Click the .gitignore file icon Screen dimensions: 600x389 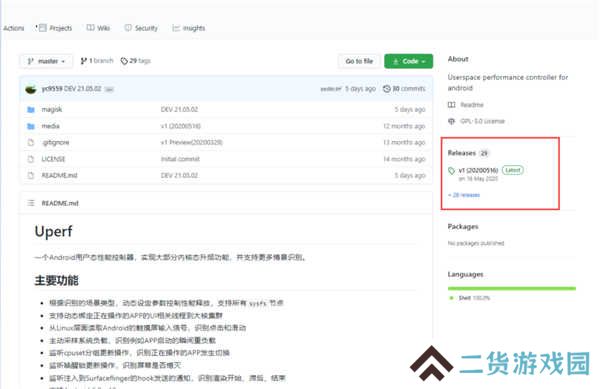click(x=31, y=142)
